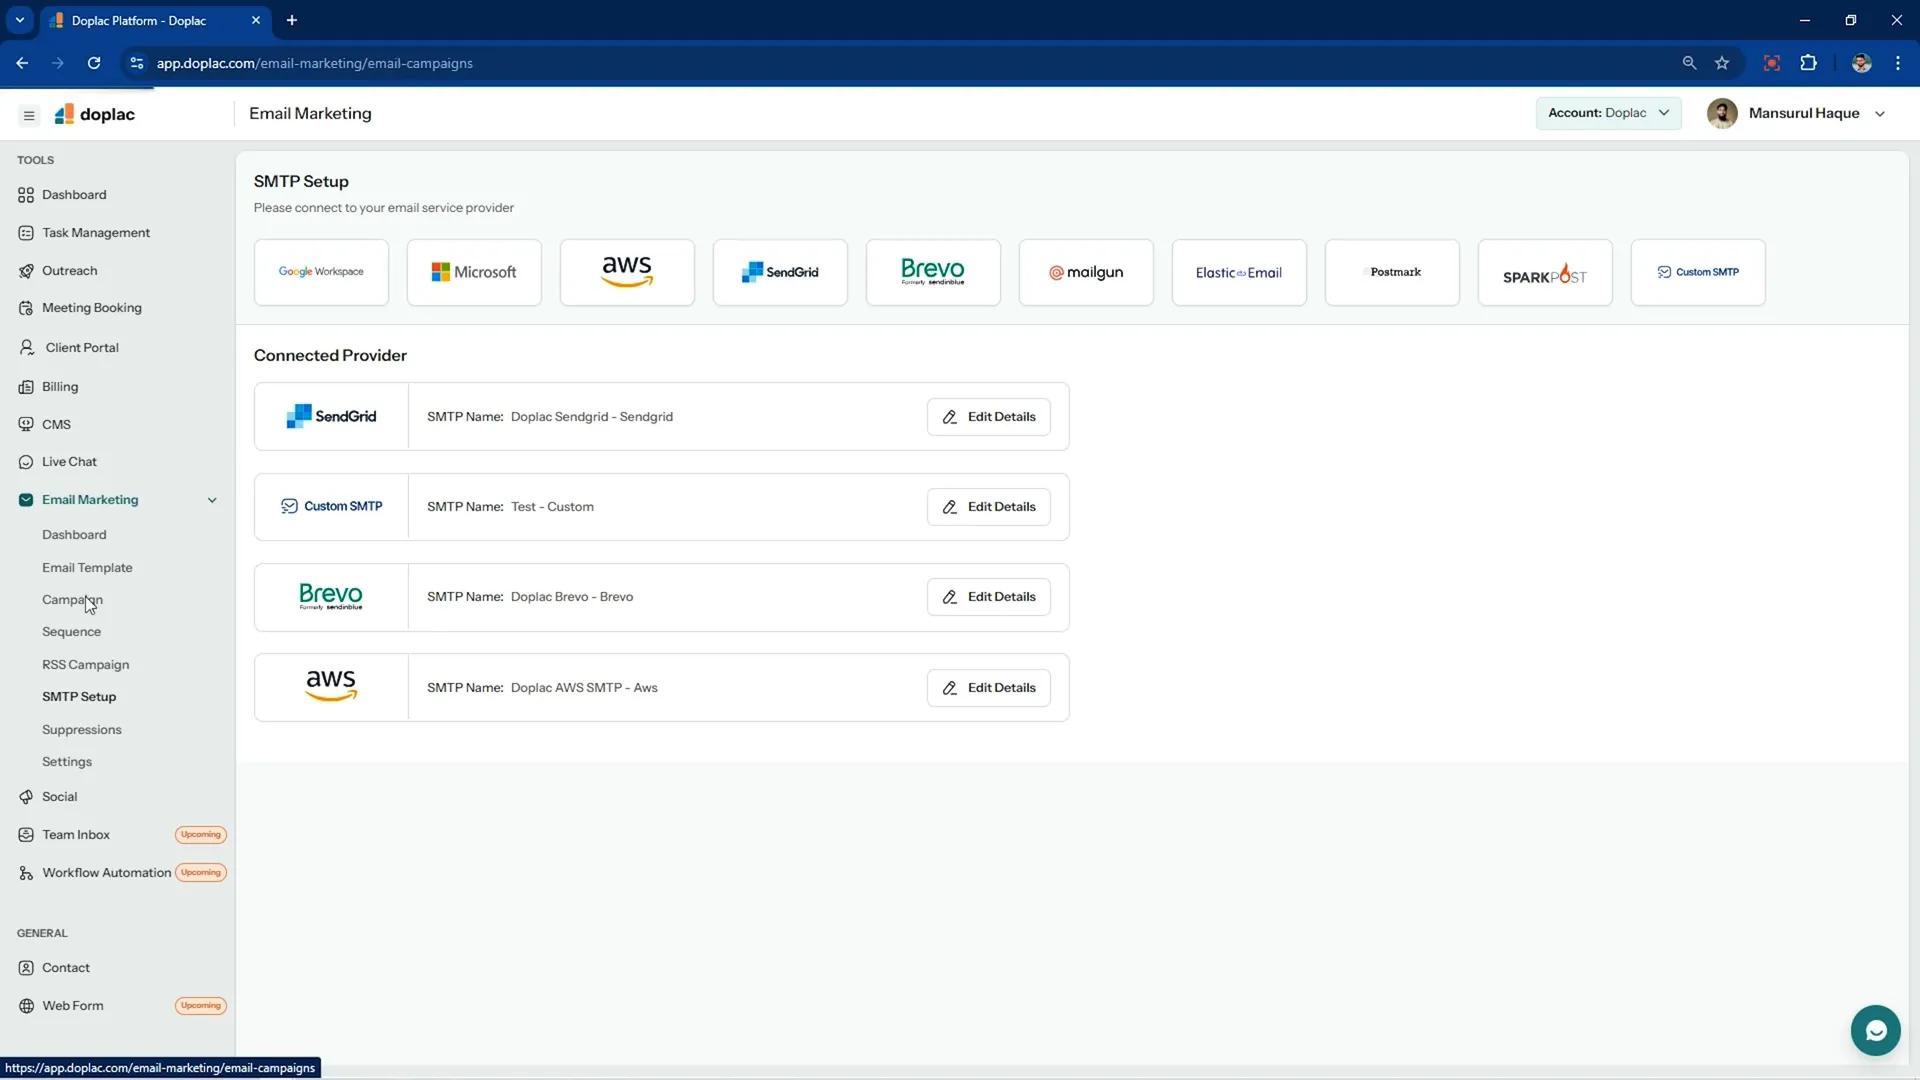1920x1080 pixels.
Task: Open Email Template submenu item
Action: pyautogui.click(x=87, y=568)
